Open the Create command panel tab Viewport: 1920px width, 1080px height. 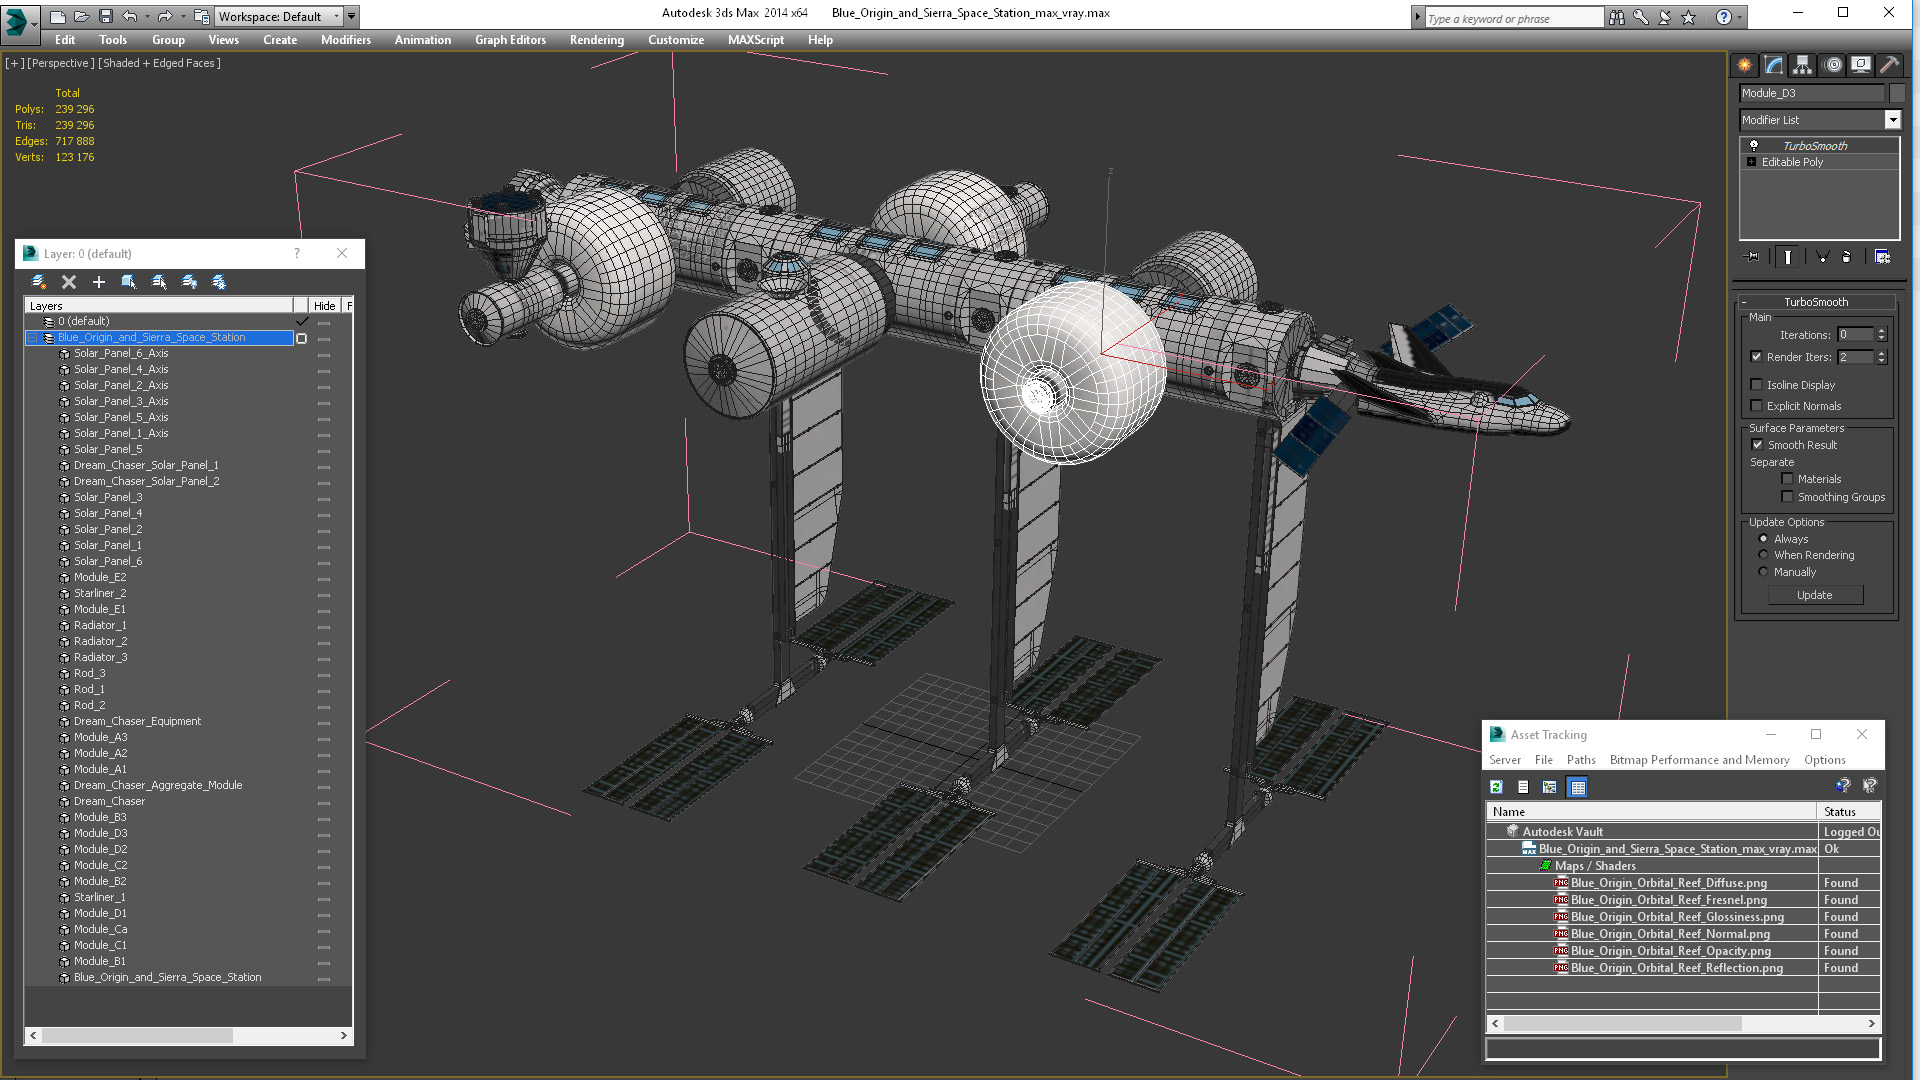click(x=1744, y=65)
